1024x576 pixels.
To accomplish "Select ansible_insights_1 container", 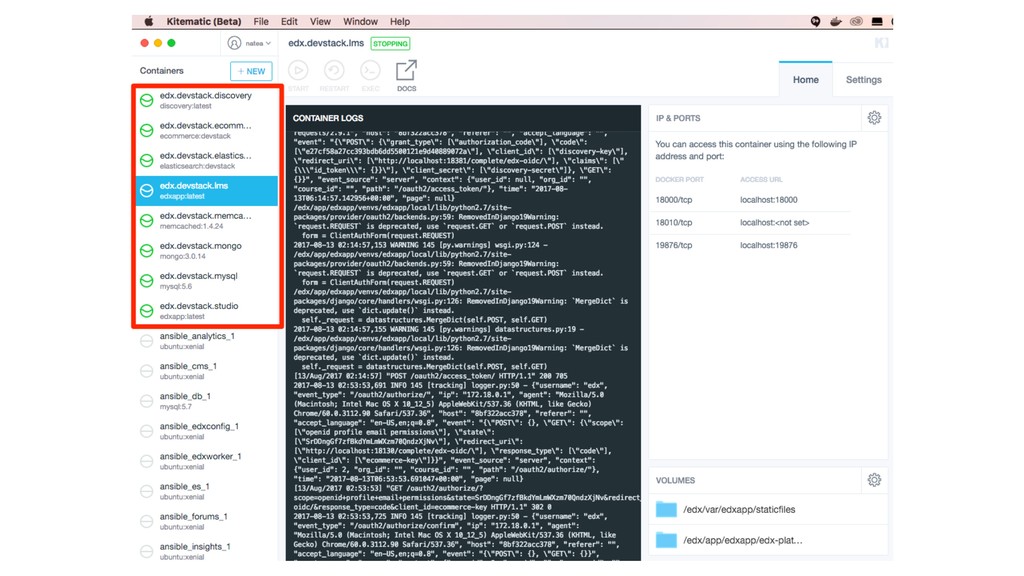I will point(207,551).
